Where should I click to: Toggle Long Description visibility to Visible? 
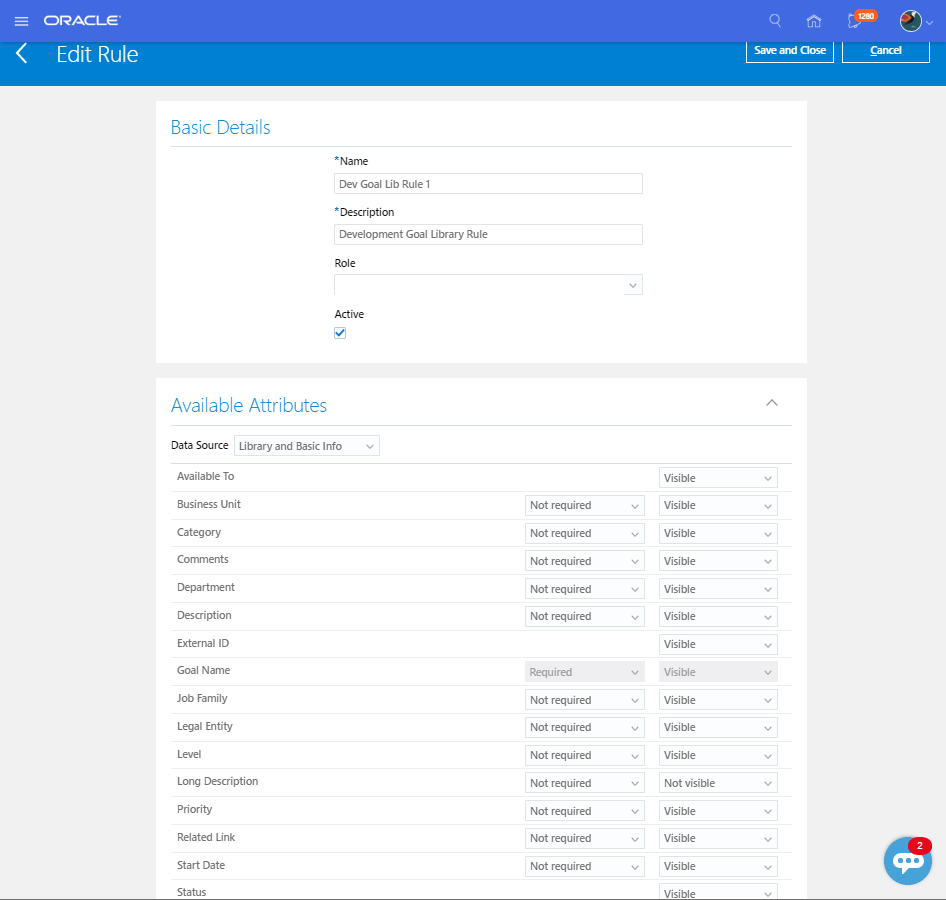pyautogui.click(x=717, y=782)
